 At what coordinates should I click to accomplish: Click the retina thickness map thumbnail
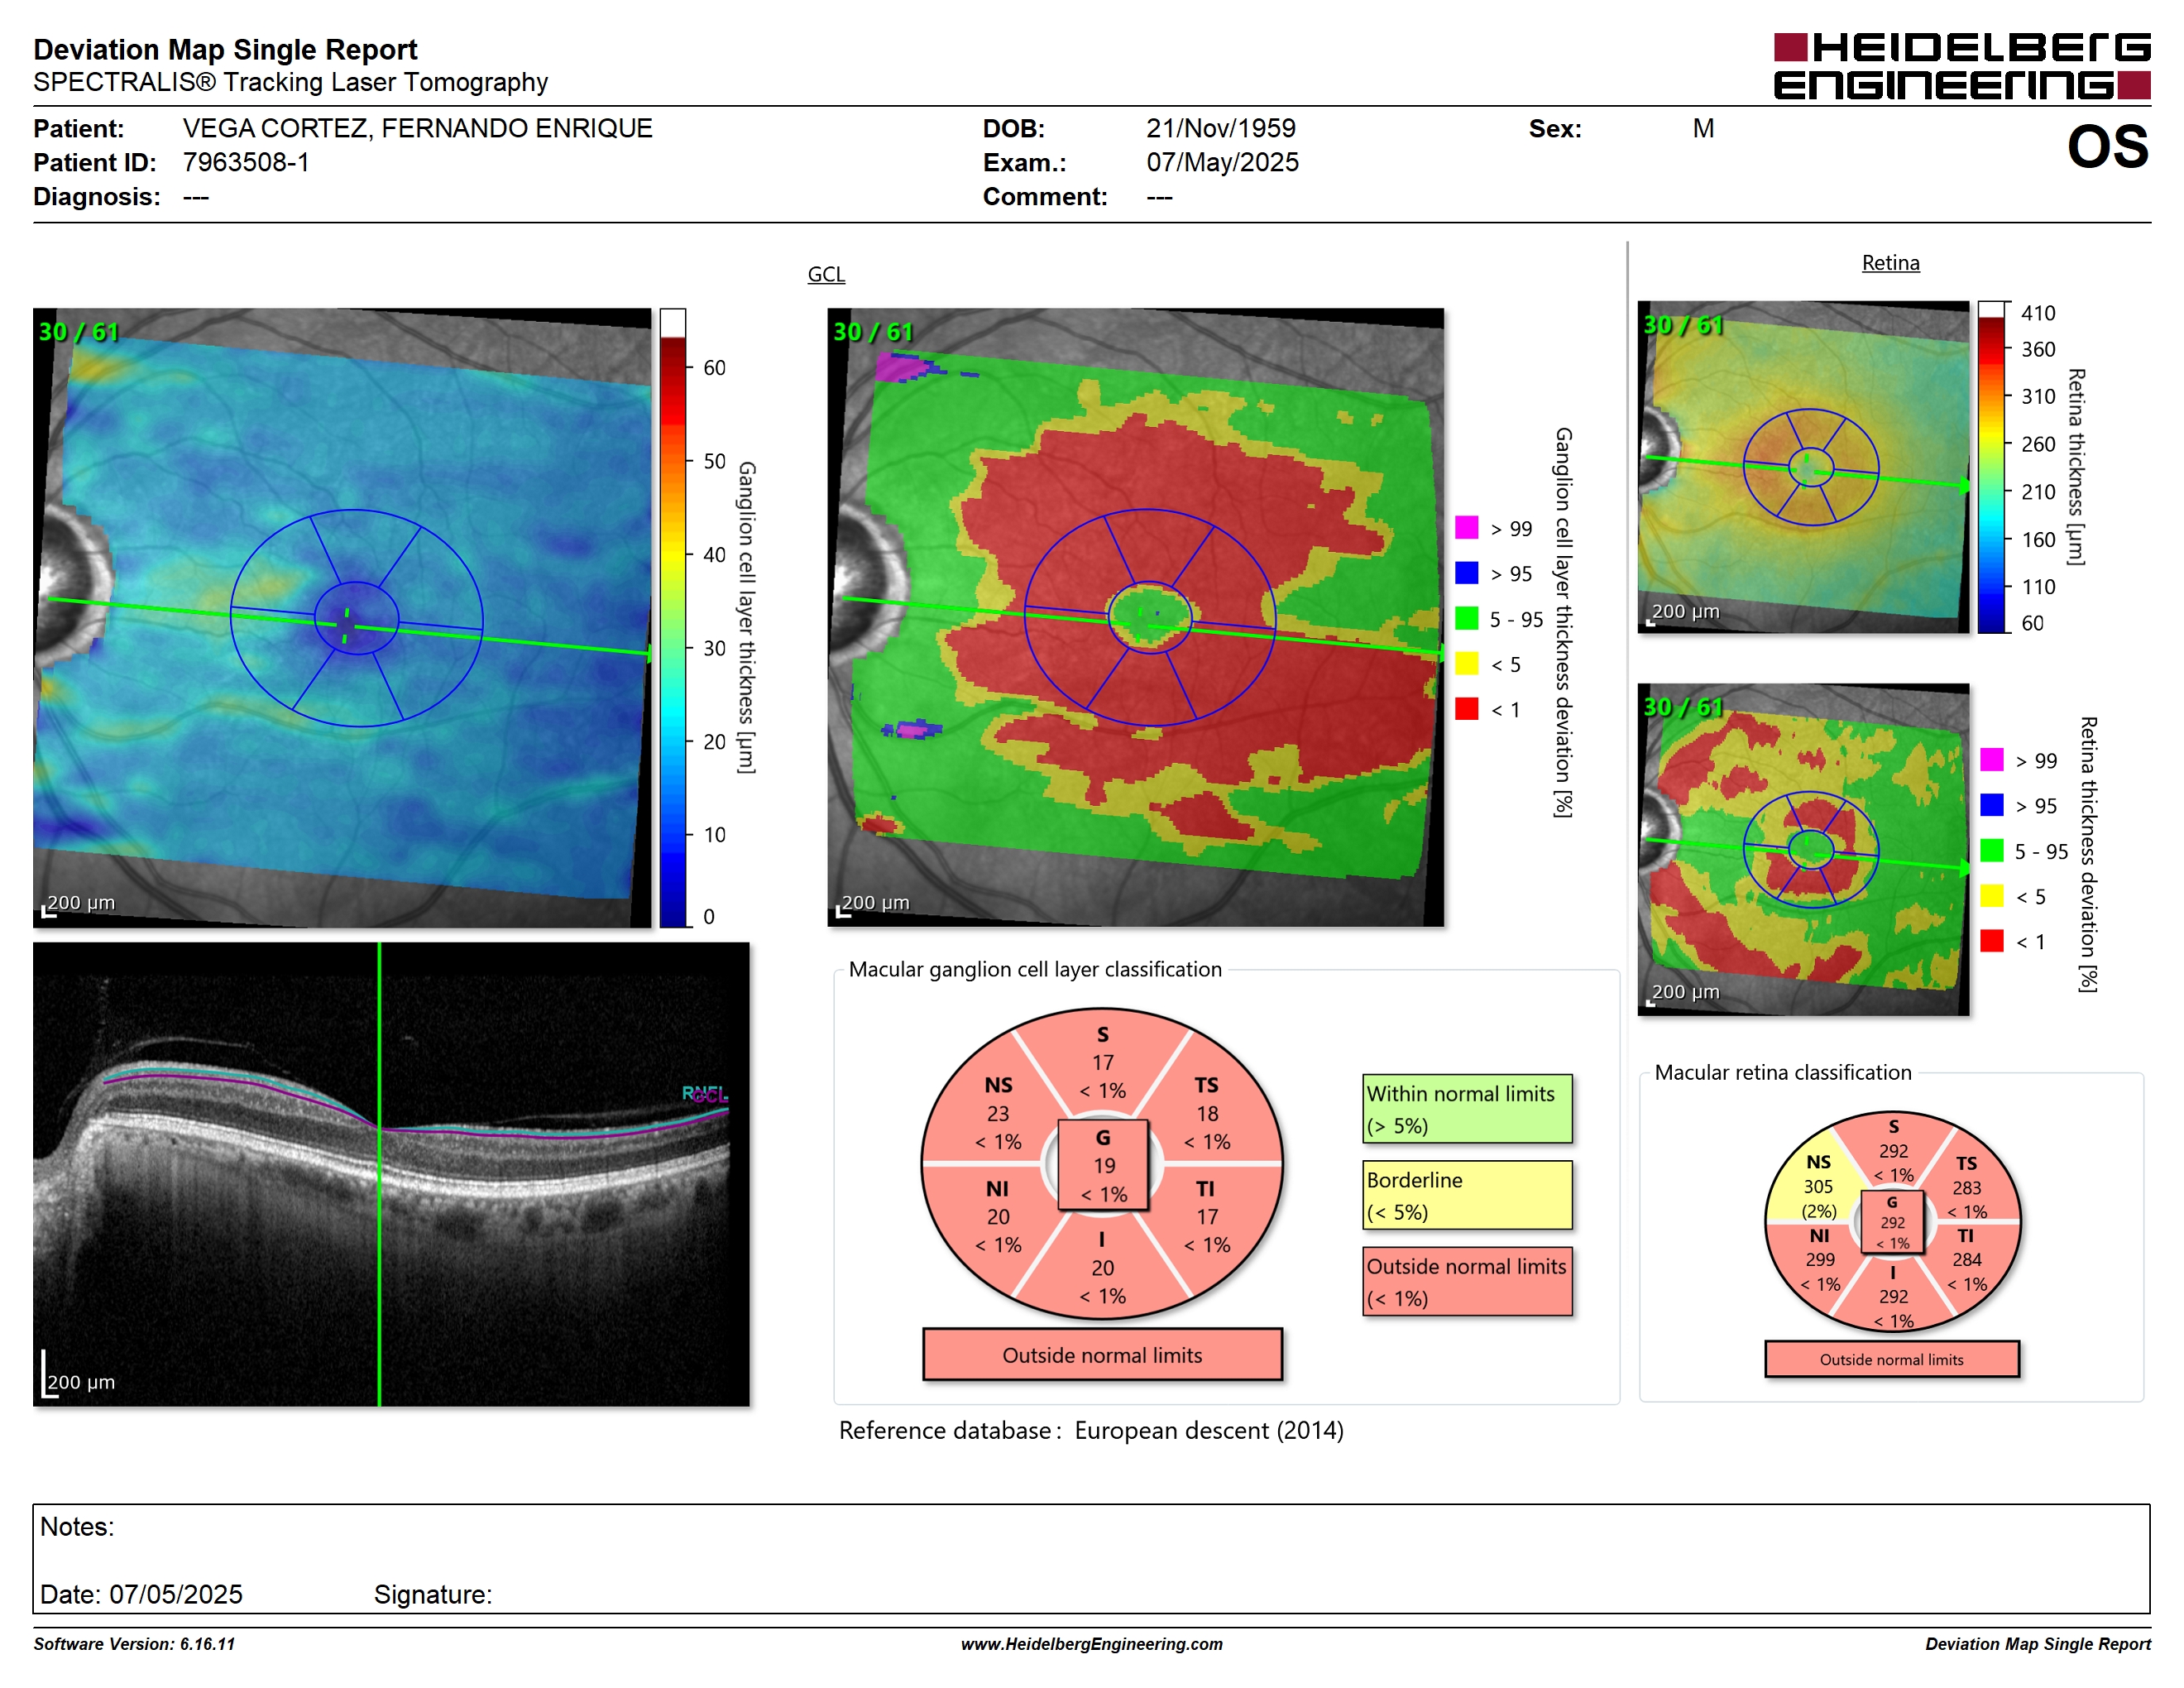coord(1803,467)
